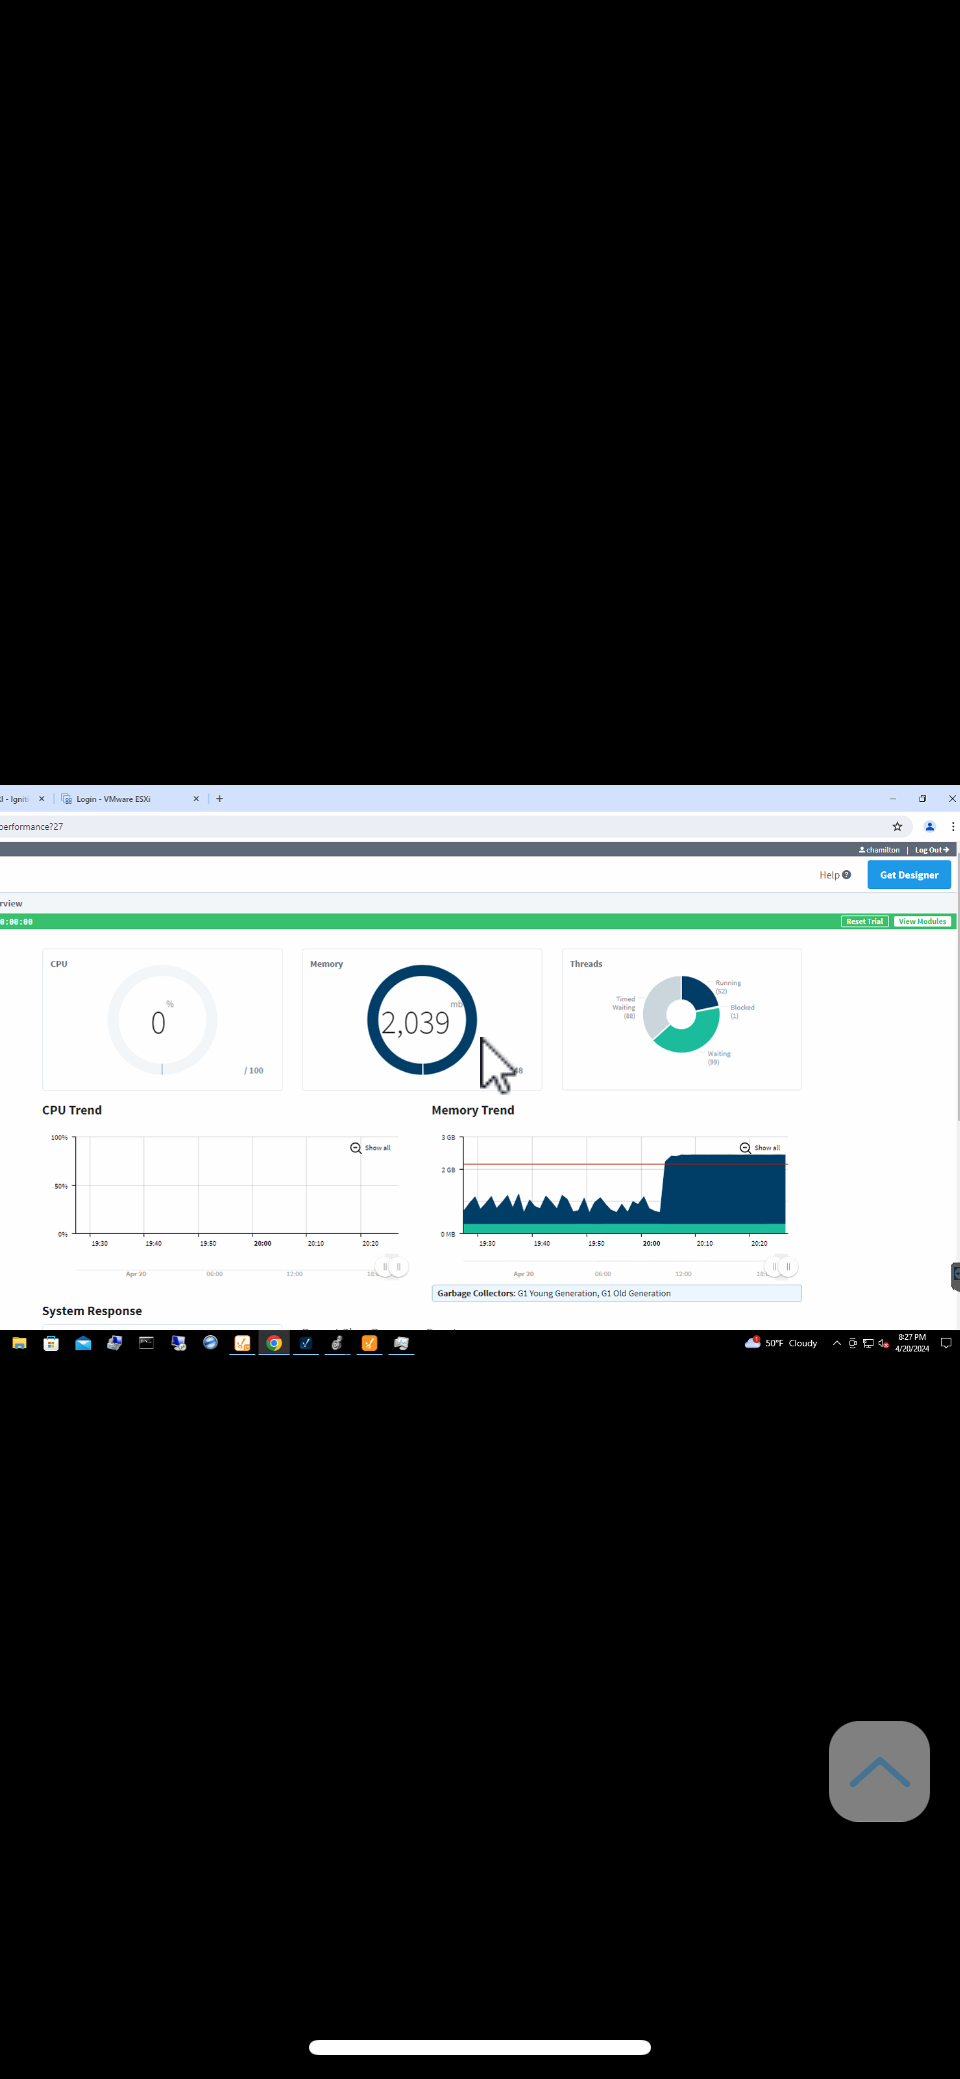Open a new browser tab
The height and width of the screenshot is (2079, 960).
click(220, 799)
